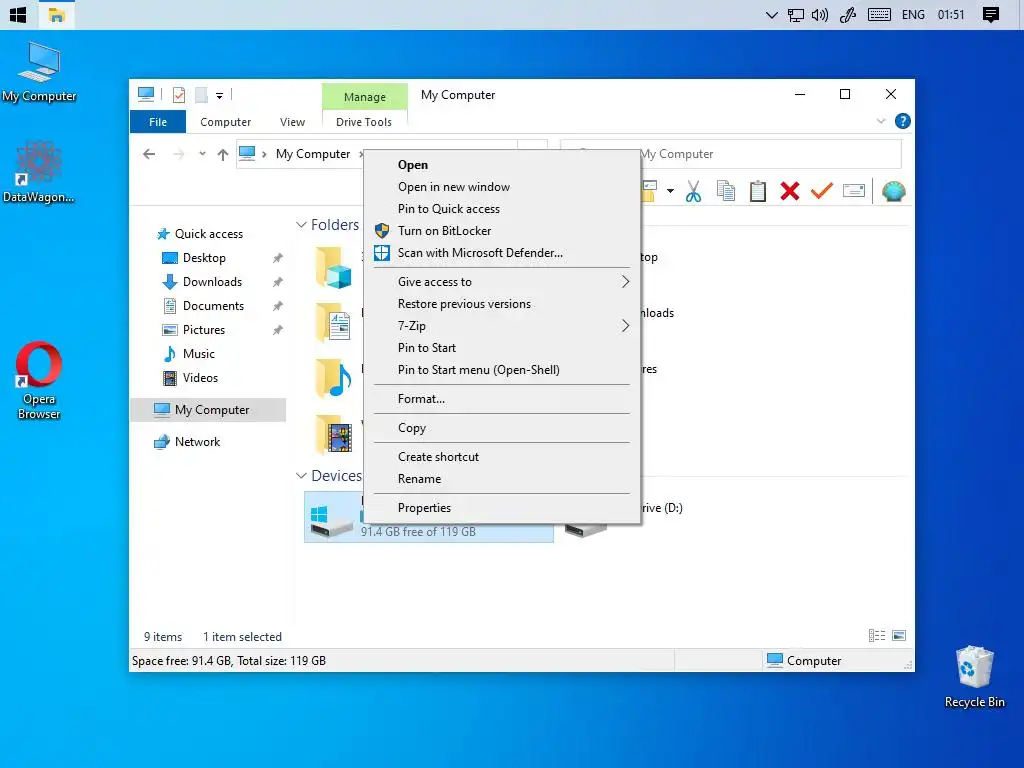The width and height of the screenshot is (1024, 768).
Task: Click the Paste clipboard toolbar icon
Action: (x=758, y=191)
